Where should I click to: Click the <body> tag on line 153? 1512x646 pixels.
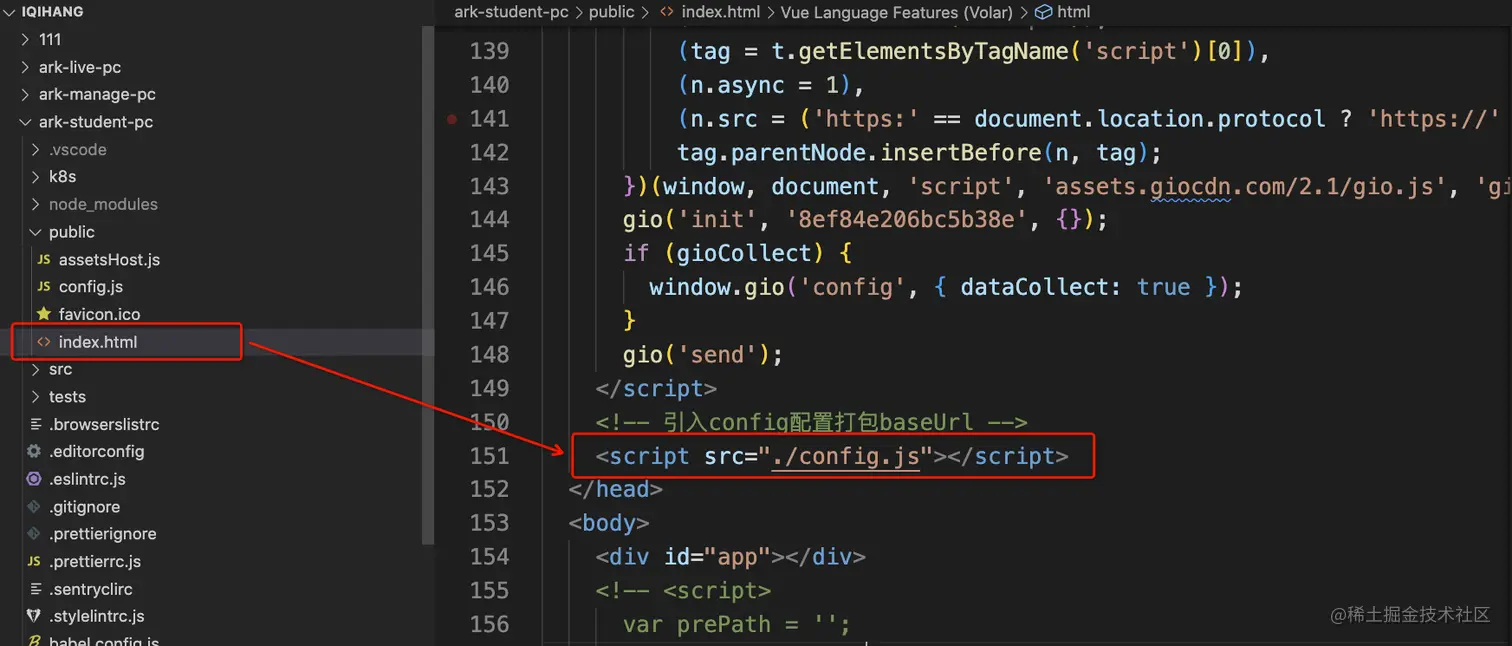pyautogui.click(x=609, y=523)
